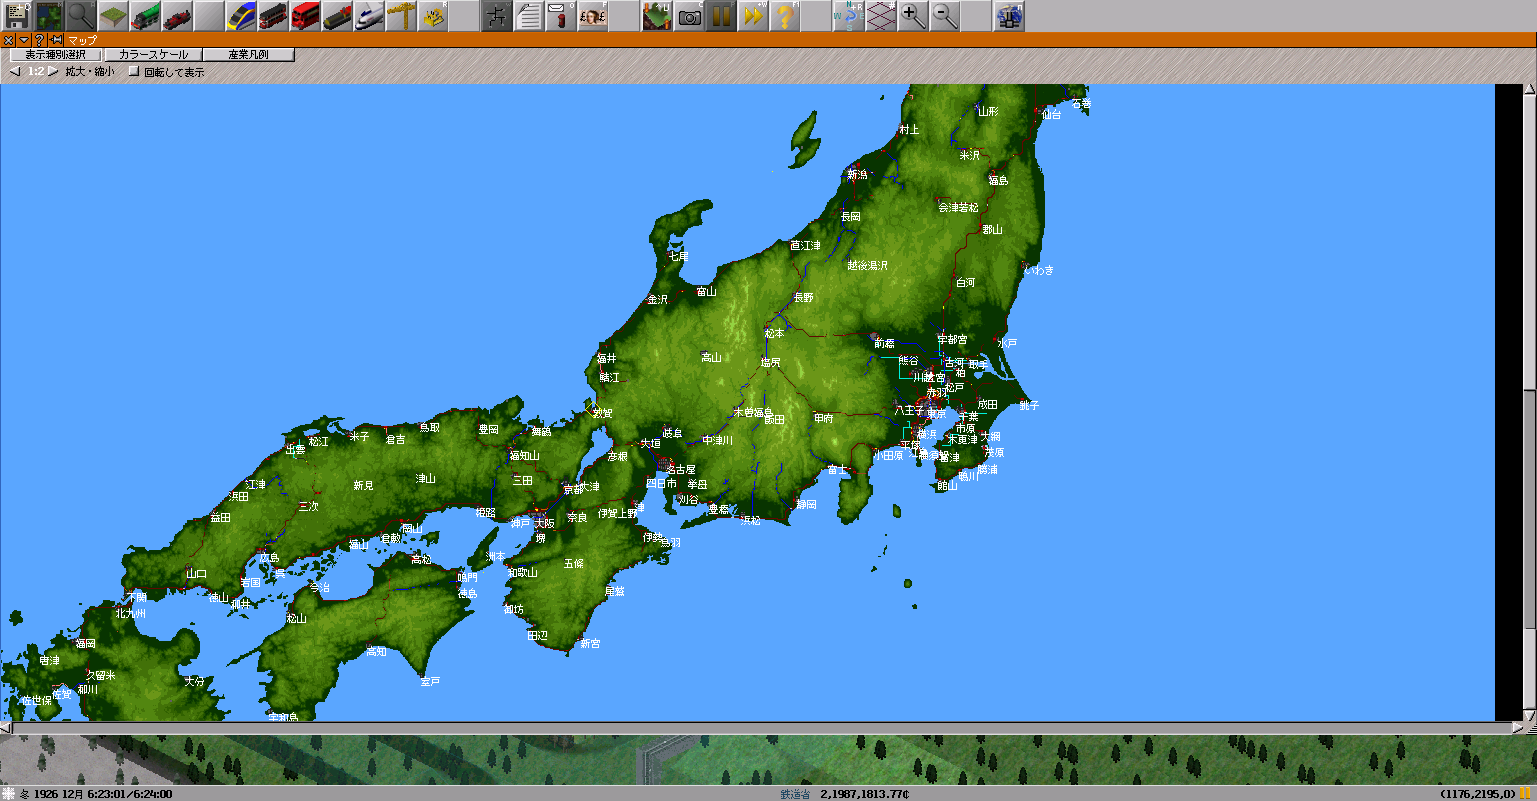Decrease map scale with left arrow
Image resolution: width=1537 pixels, height=801 pixels.
[14, 72]
